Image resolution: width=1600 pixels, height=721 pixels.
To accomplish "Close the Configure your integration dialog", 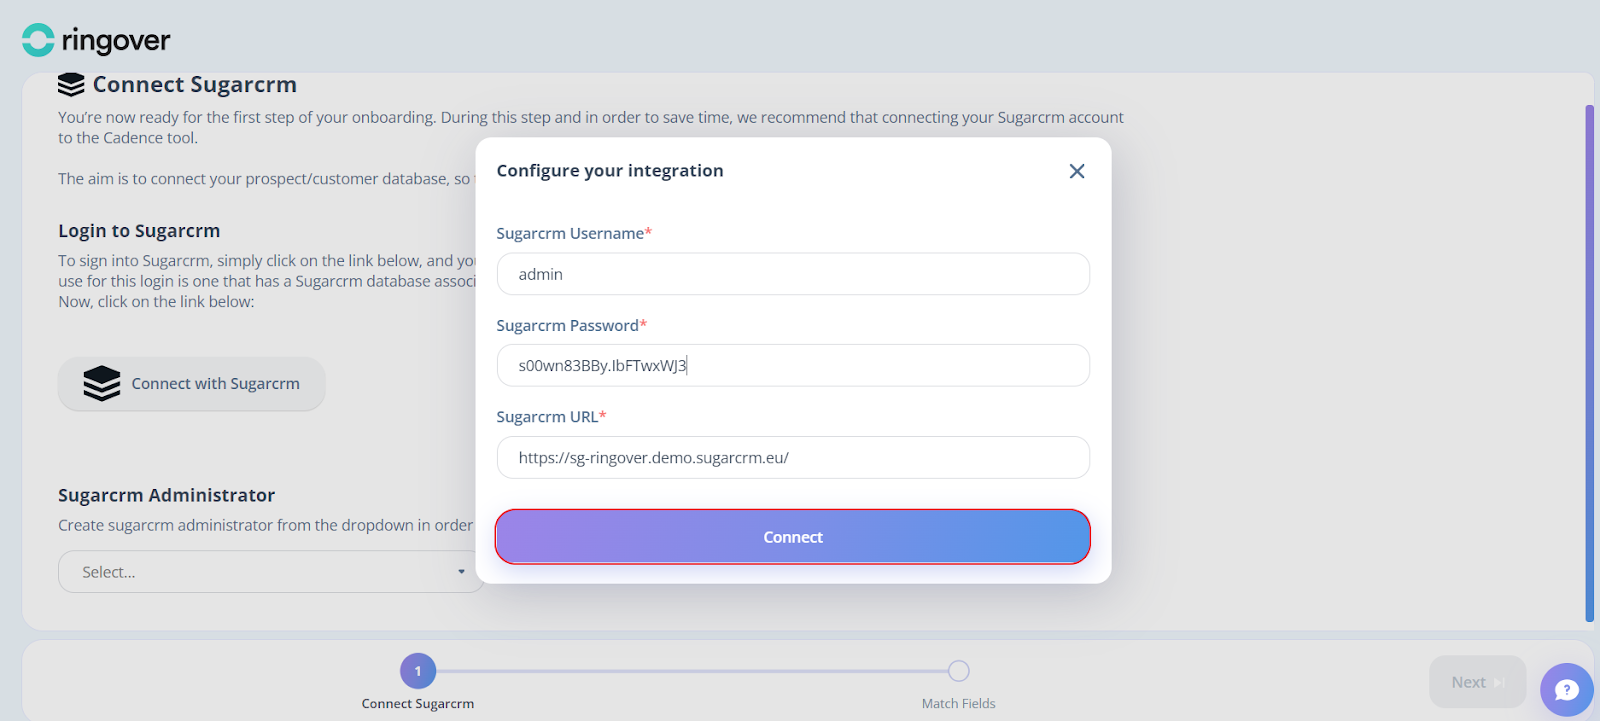I will [x=1077, y=171].
